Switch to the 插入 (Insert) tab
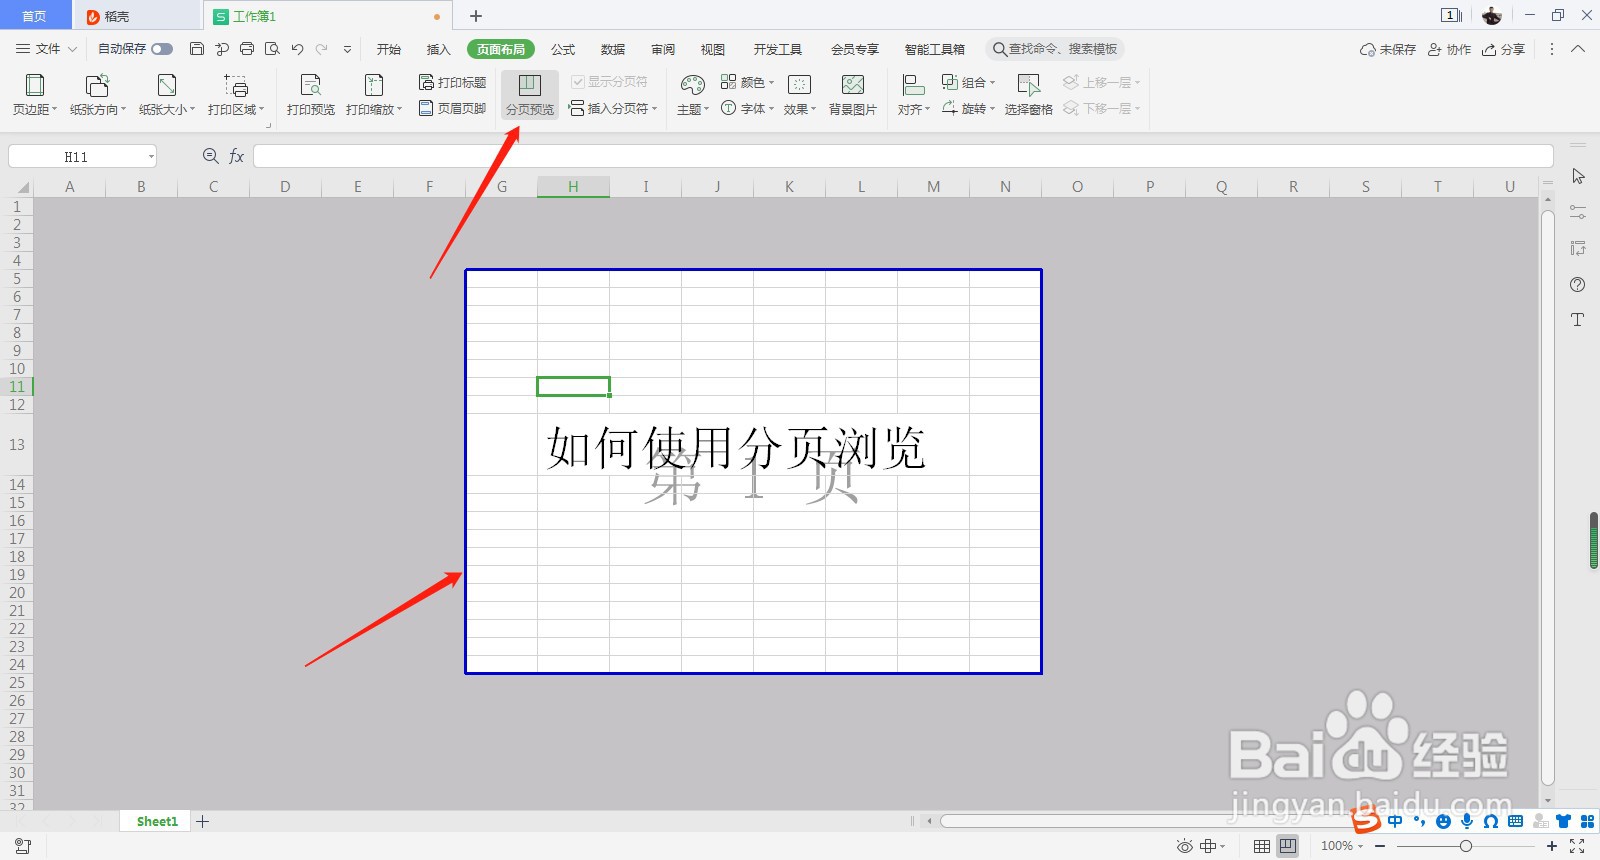The height and width of the screenshot is (860, 1600). pyautogui.click(x=439, y=49)
